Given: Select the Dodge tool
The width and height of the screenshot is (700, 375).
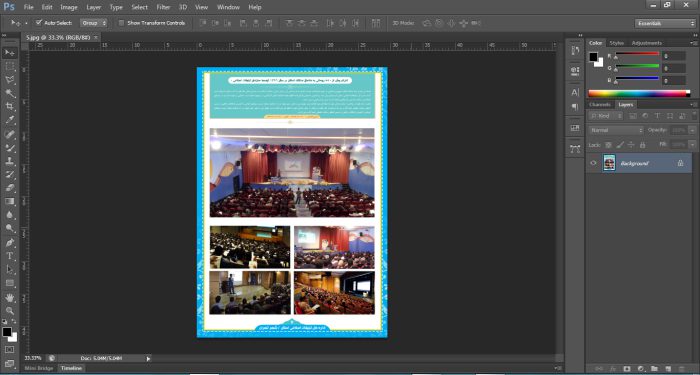Looking at the screenshot, I should (10, 228).
